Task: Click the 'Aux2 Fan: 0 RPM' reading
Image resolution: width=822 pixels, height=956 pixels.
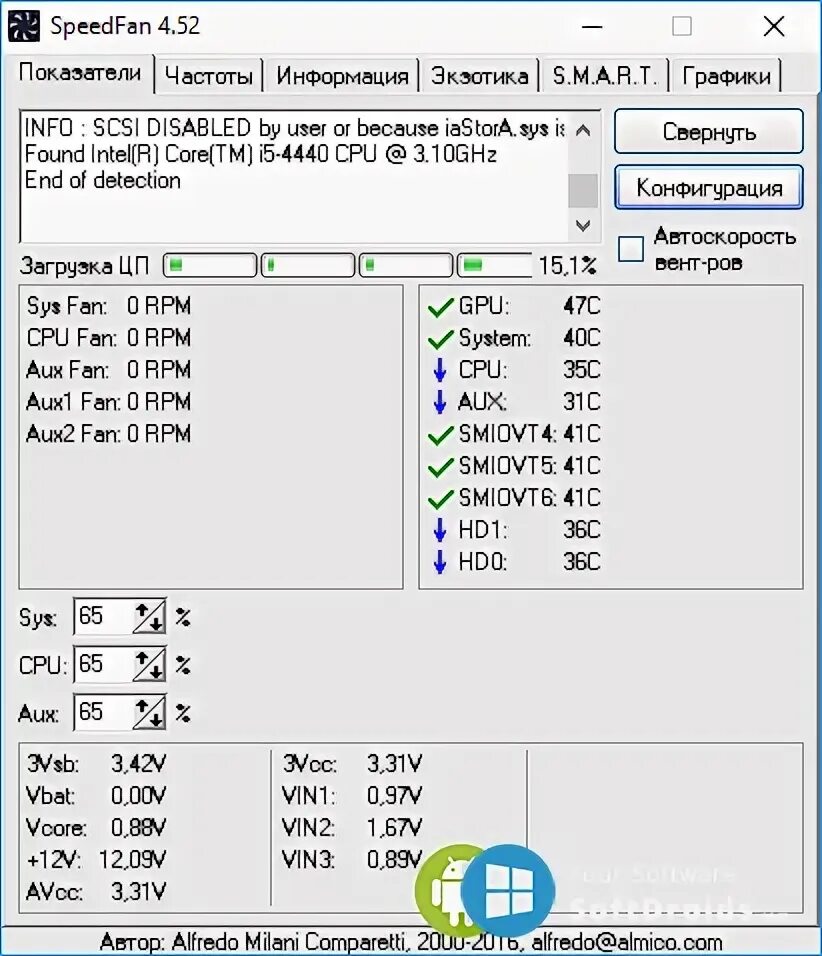Action: pyautogui.click(x=109, y=434)
